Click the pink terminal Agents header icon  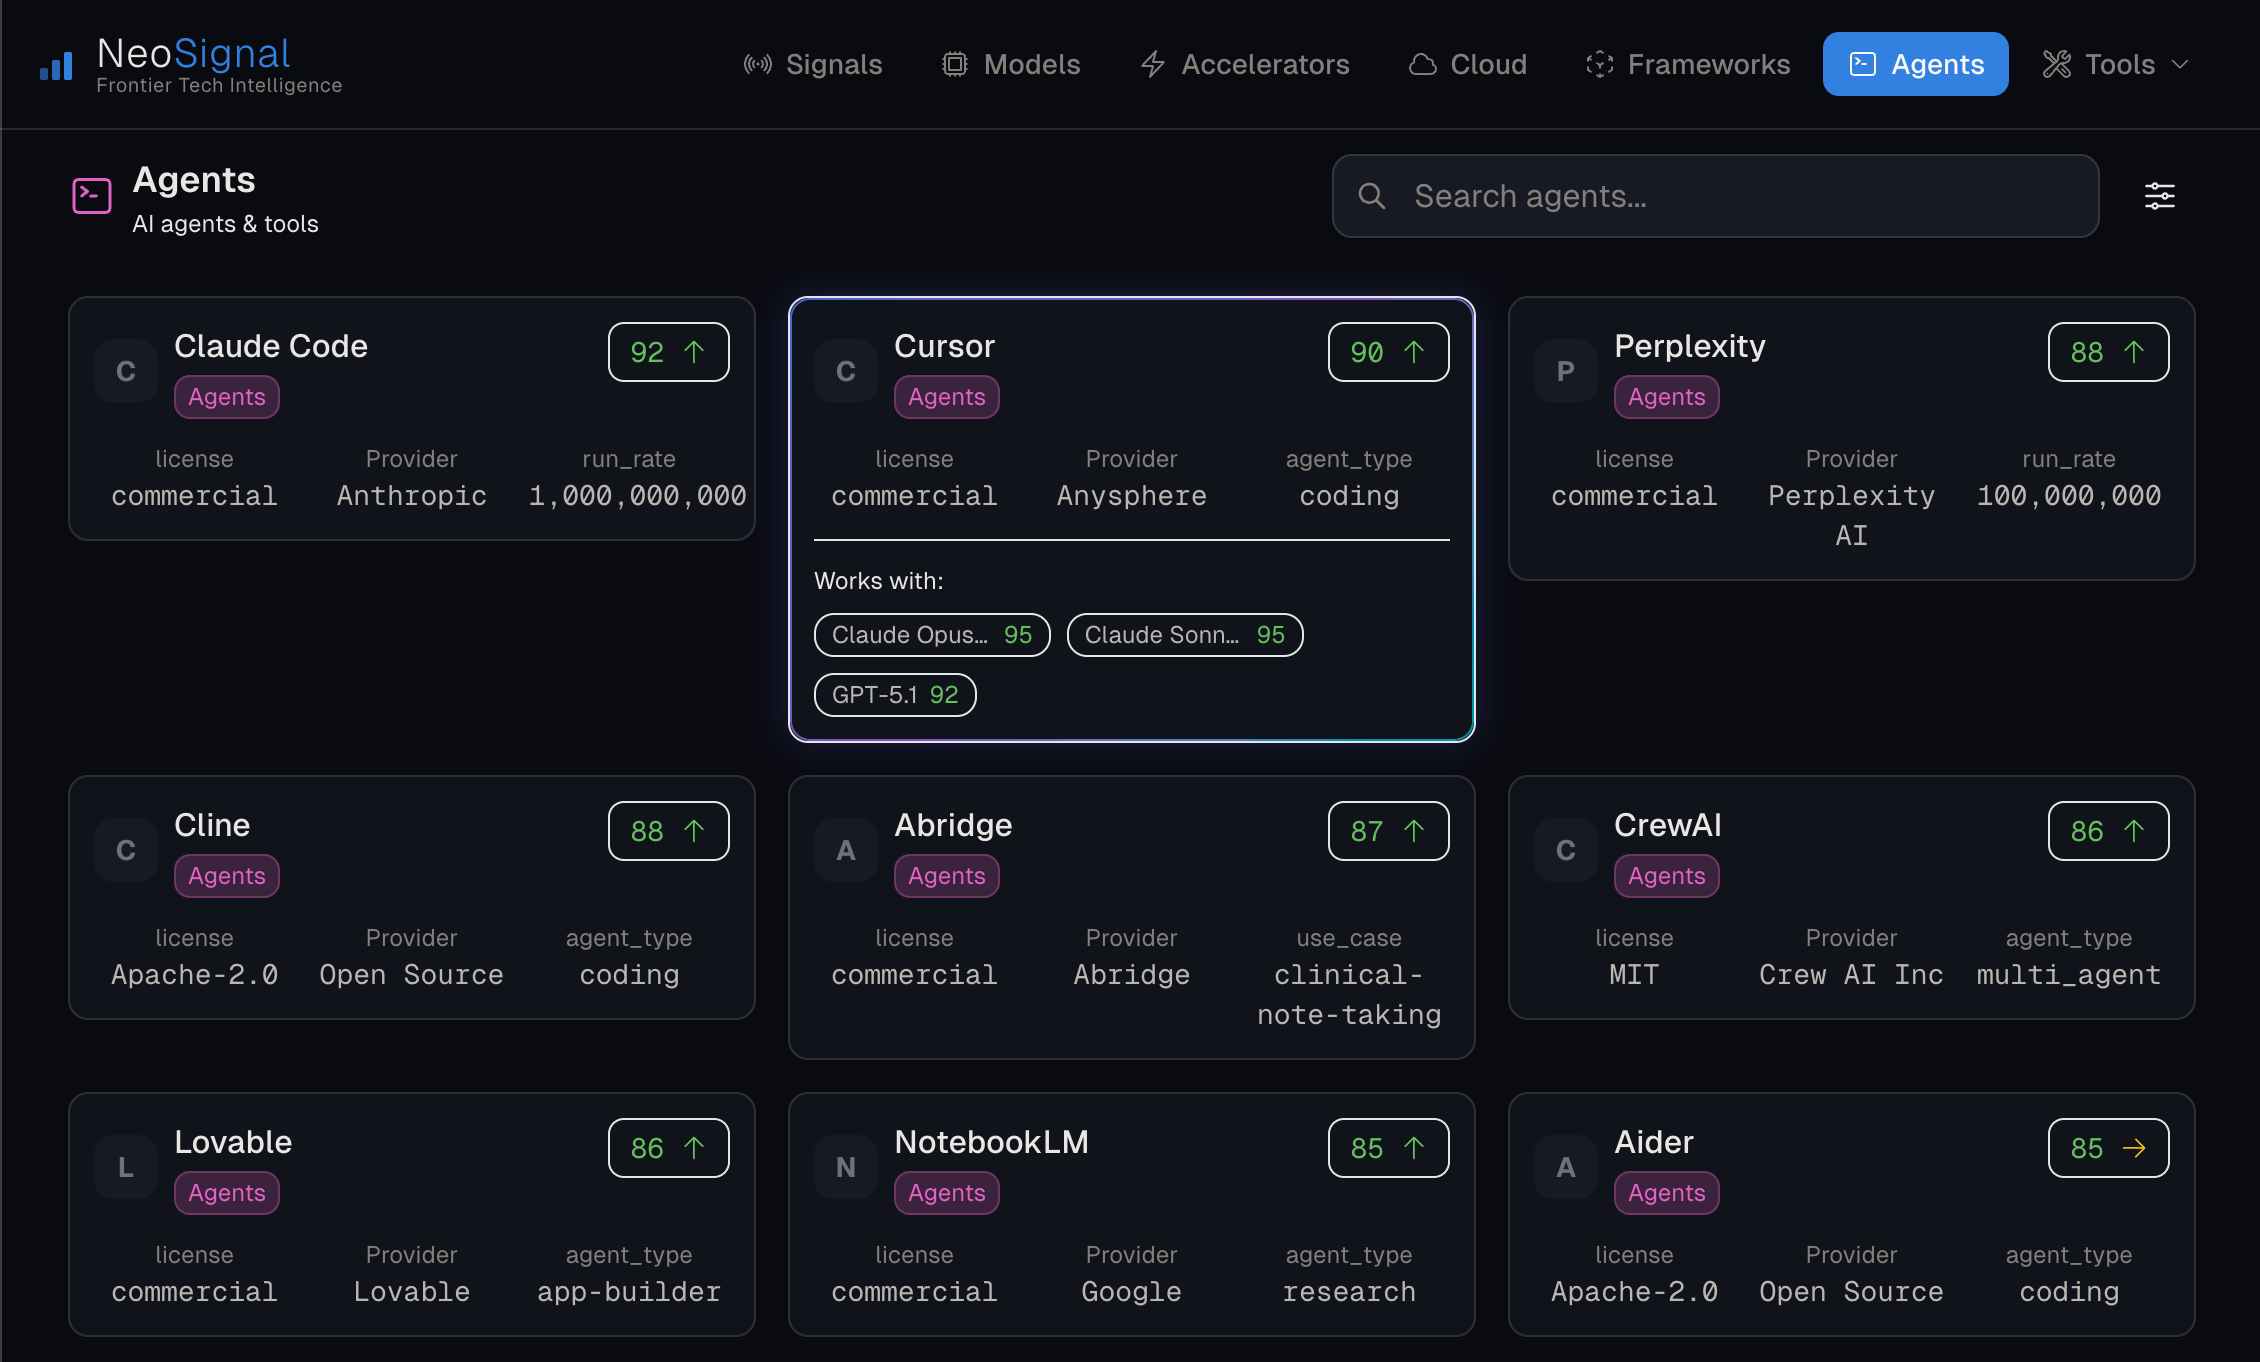tap(92, 196)
